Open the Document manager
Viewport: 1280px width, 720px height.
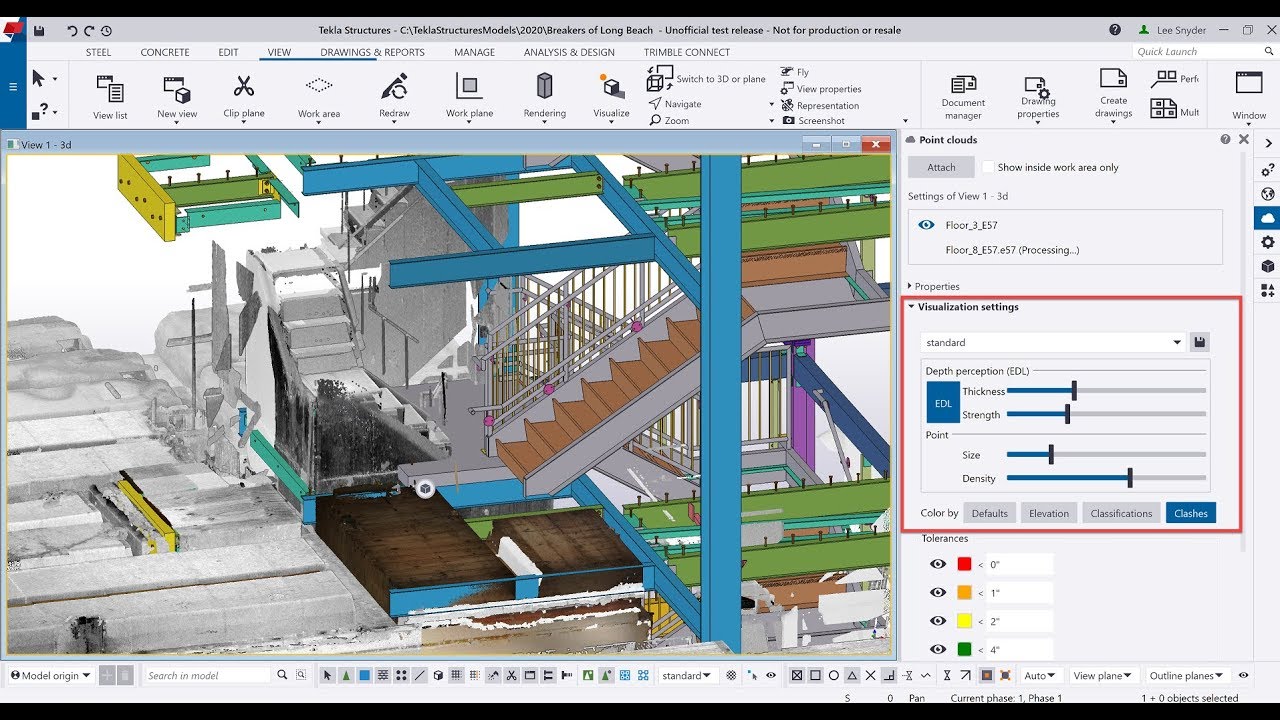pyautogui.click(x=963, y=88)
